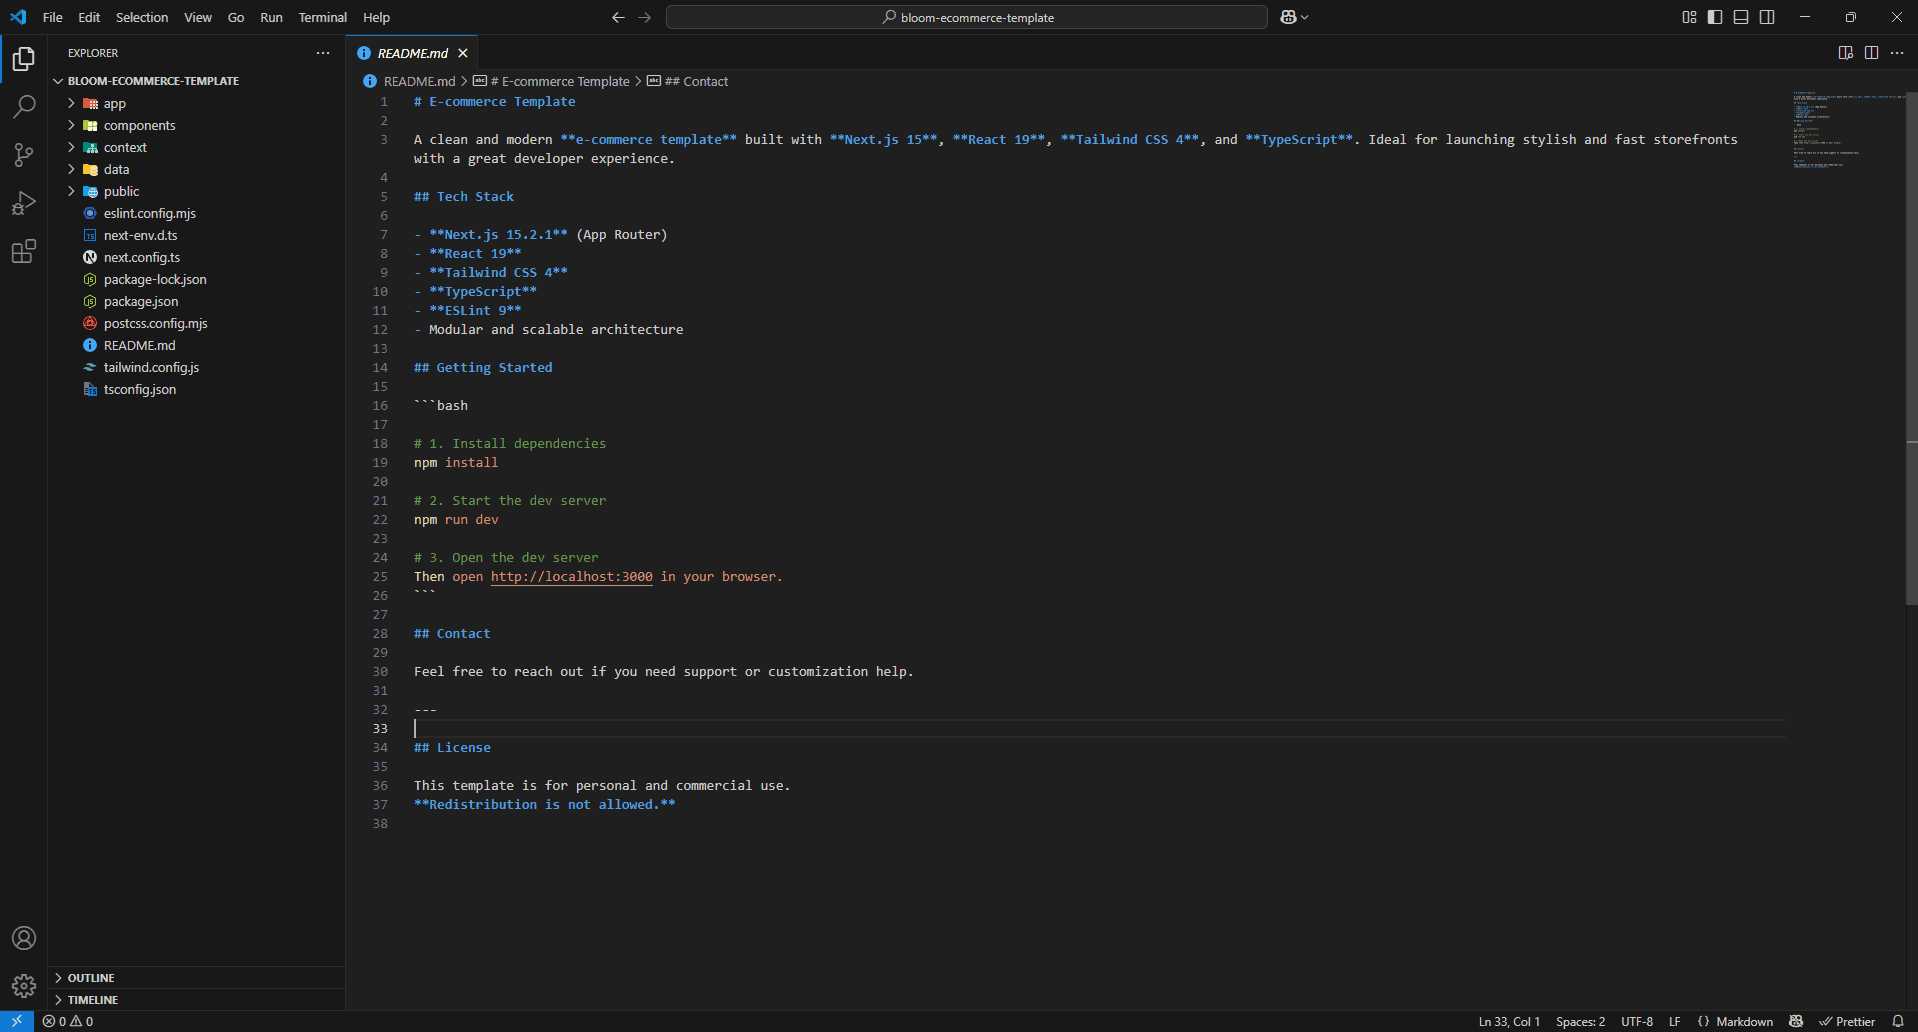Select the README.md editor tab

coord(412,53)
